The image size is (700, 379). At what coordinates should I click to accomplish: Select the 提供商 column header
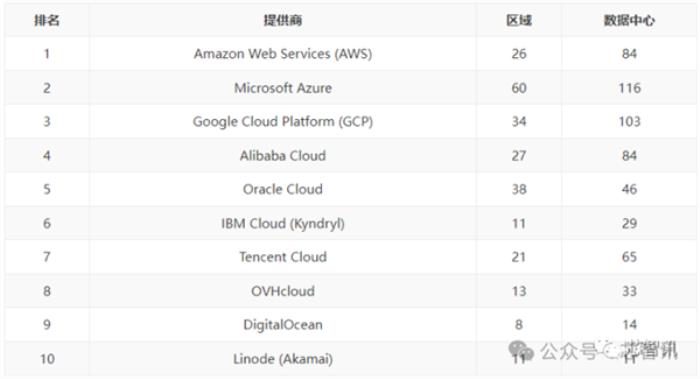283,20
